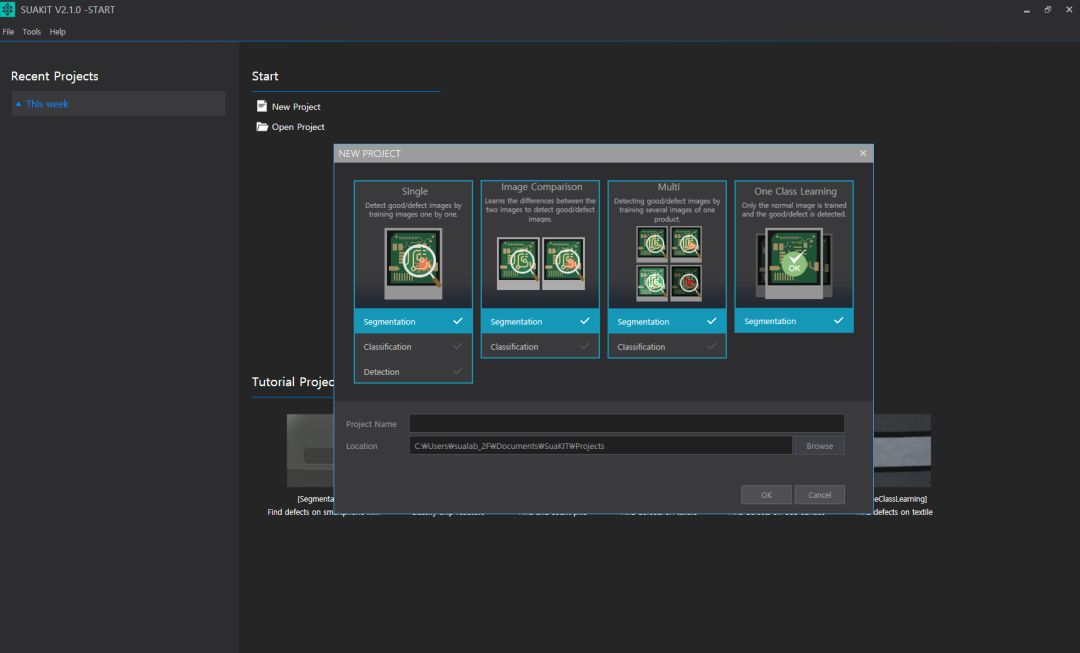Select Detection under Single
This screenshot has height=653, width=1080.
413,371
